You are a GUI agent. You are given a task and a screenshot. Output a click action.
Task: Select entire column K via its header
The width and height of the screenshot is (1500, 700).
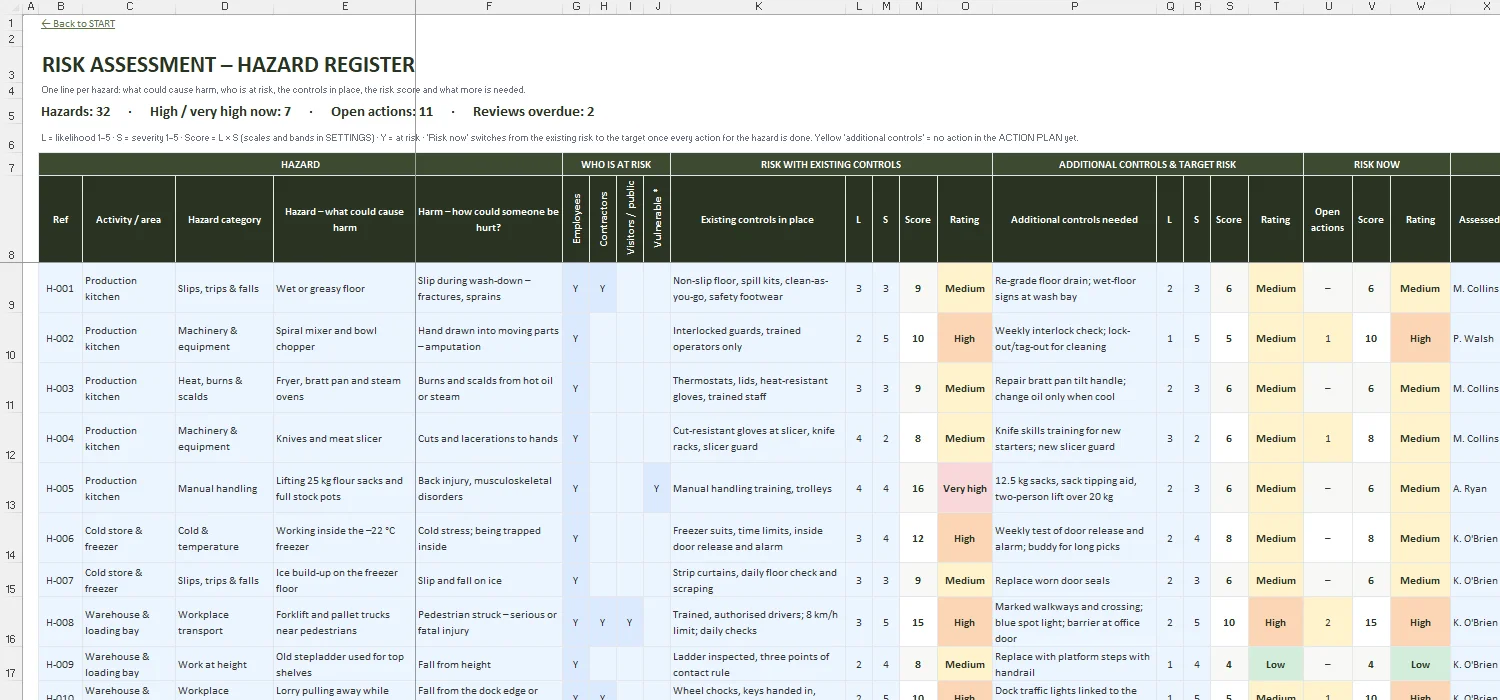pos(758,7)
